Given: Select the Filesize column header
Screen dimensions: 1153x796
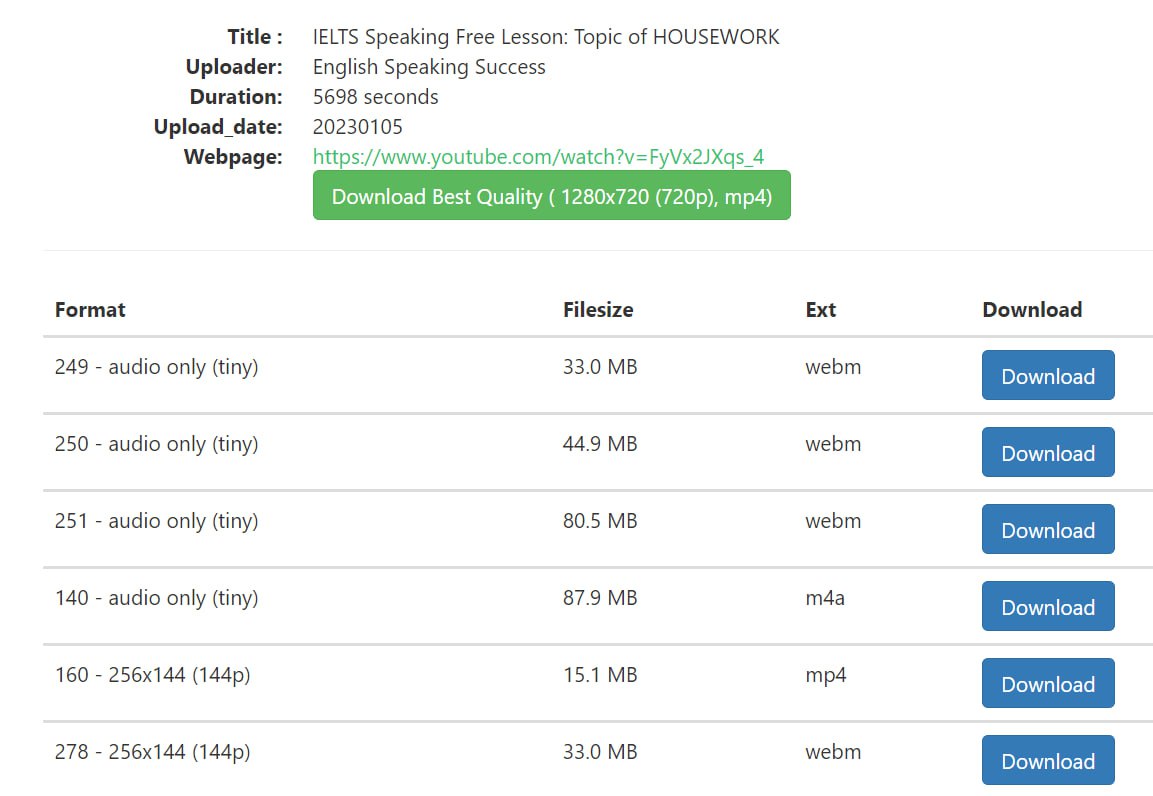Looking at the screenshot, I should [598, 309].
